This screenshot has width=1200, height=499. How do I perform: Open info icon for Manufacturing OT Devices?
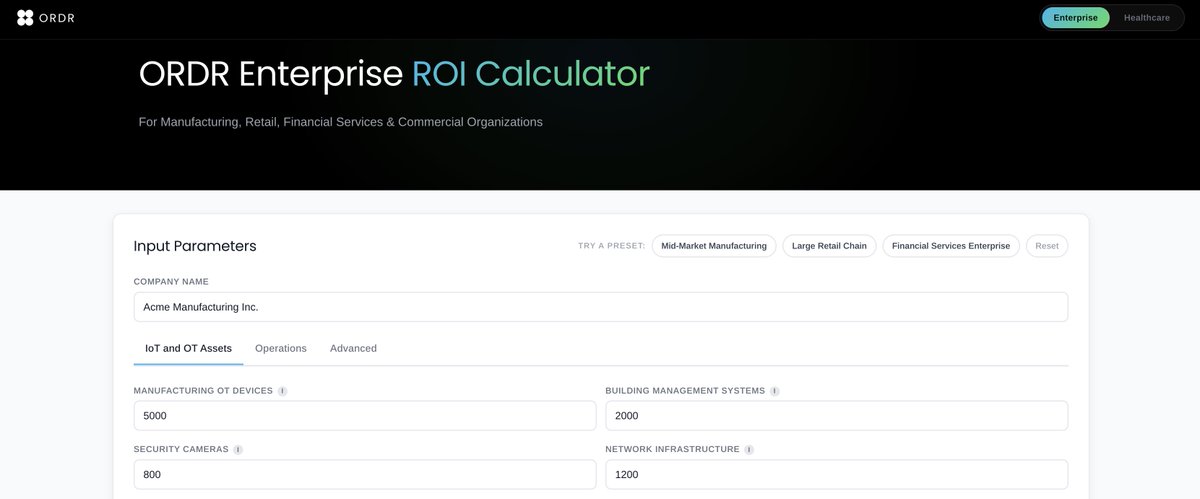pos(282,391)
